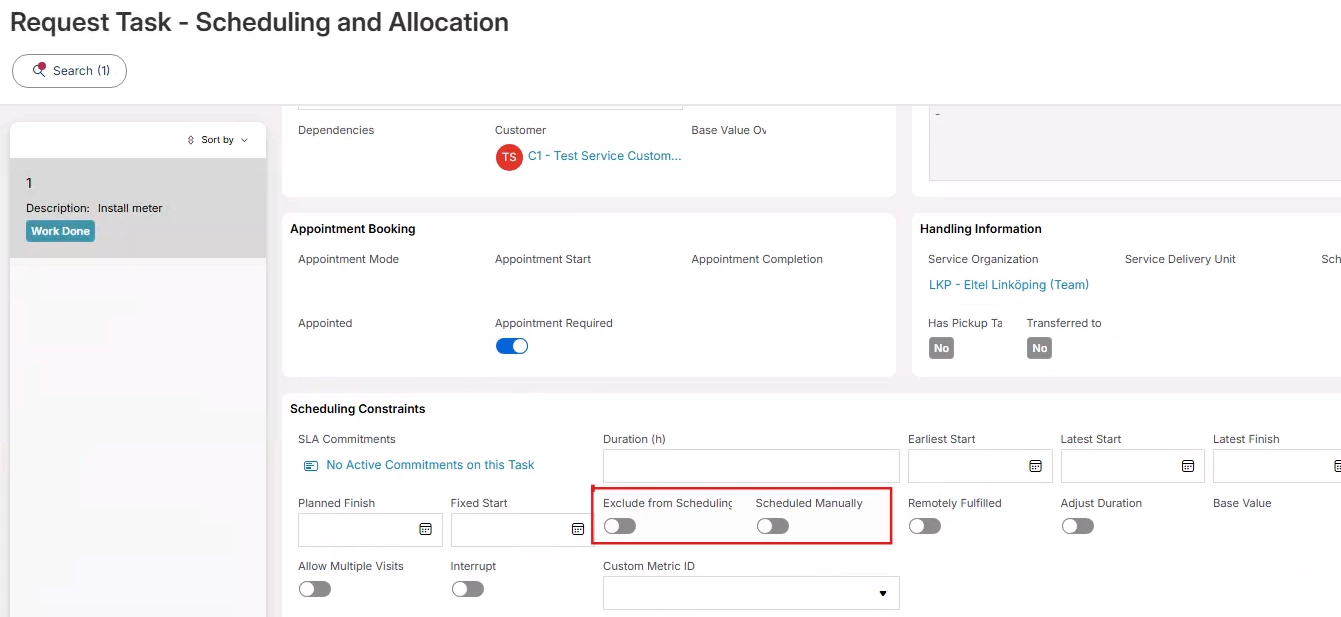The width and height of the screenshot is (1341, 617).
Task: Click the SLA commitments list icon
Action: point(311,466)
